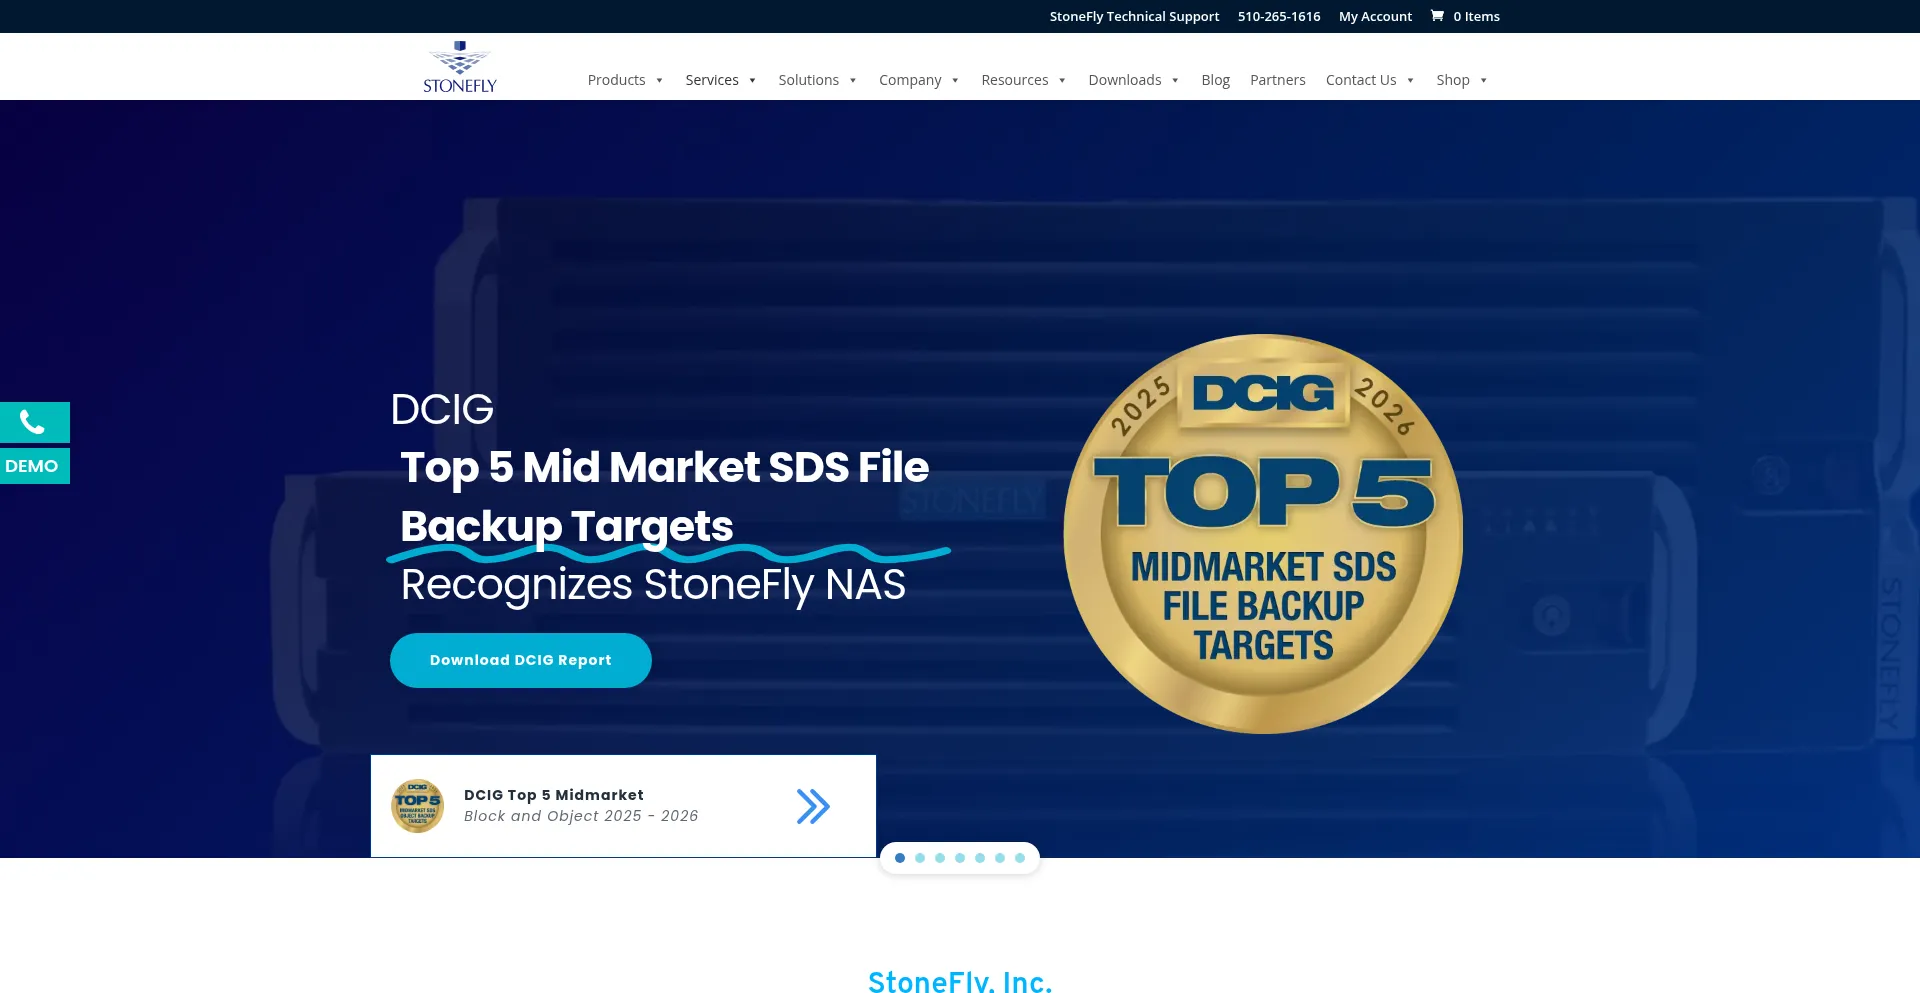
Task: Expand the Shop dropdown arrow
Action: (1483, 81)
